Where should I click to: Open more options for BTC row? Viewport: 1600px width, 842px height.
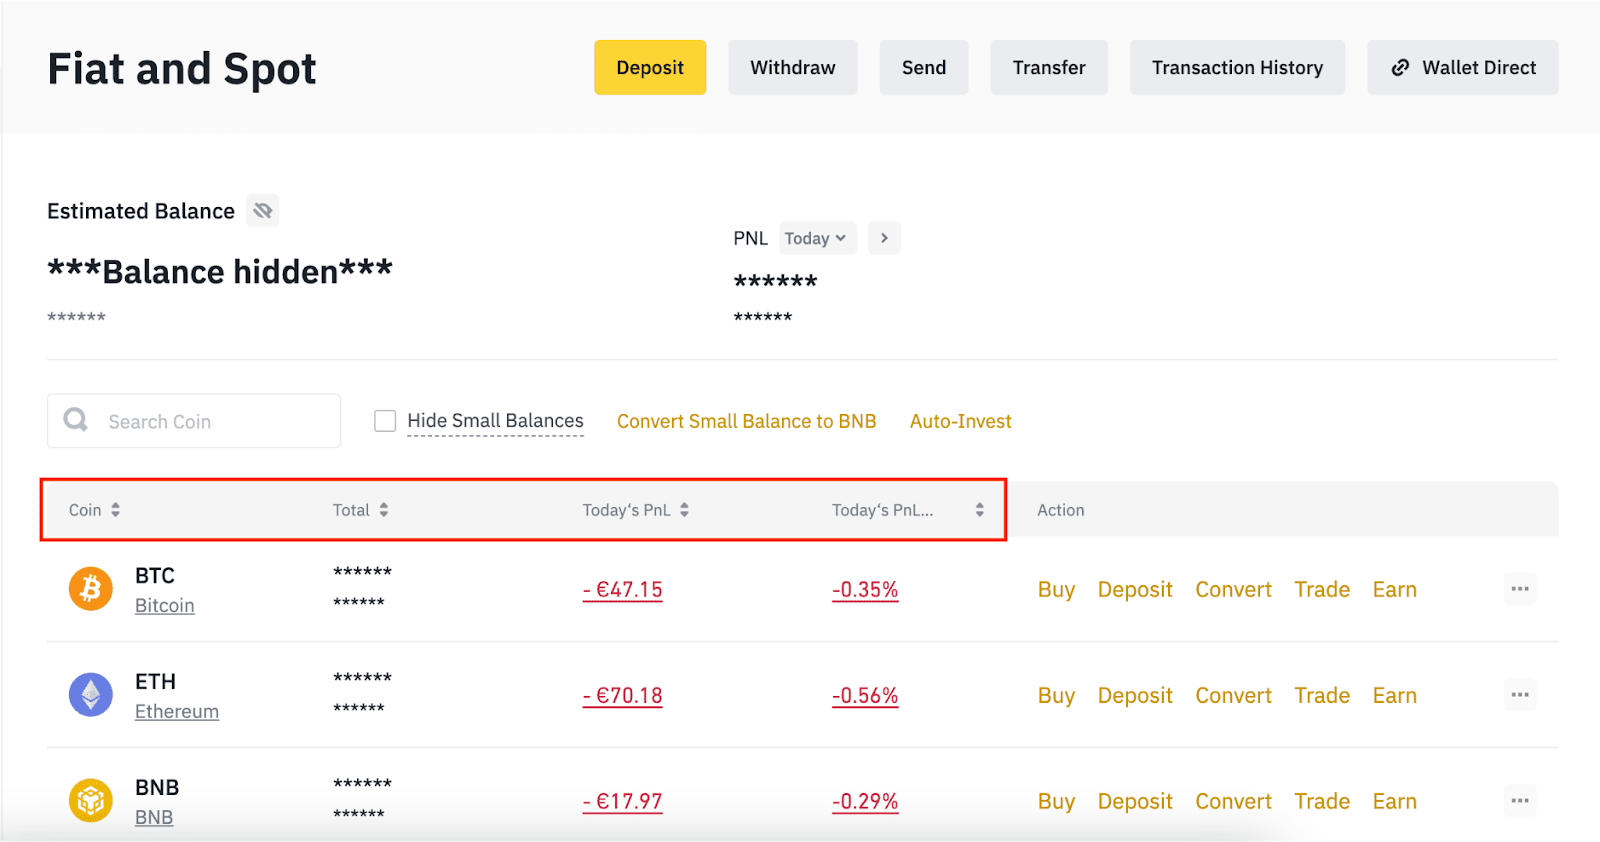[x=1519, y=589]
